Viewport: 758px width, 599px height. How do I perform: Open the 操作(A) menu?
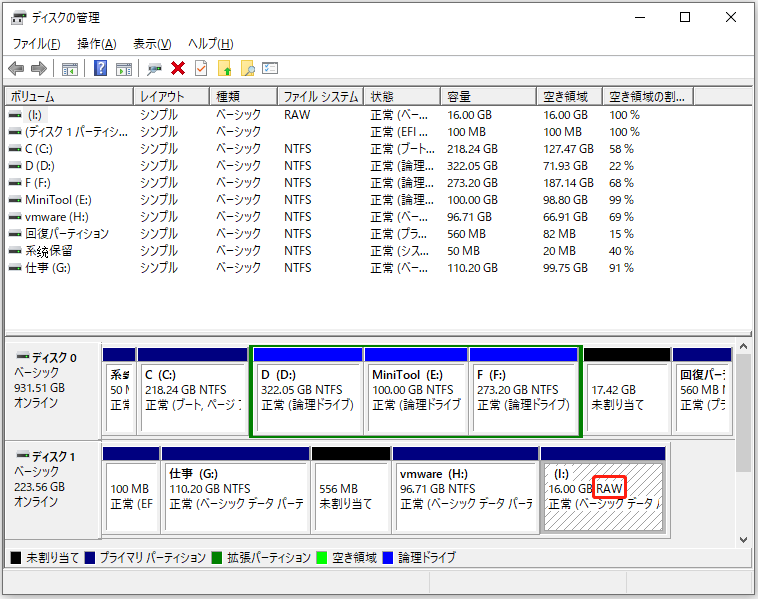tap(97, 44)
